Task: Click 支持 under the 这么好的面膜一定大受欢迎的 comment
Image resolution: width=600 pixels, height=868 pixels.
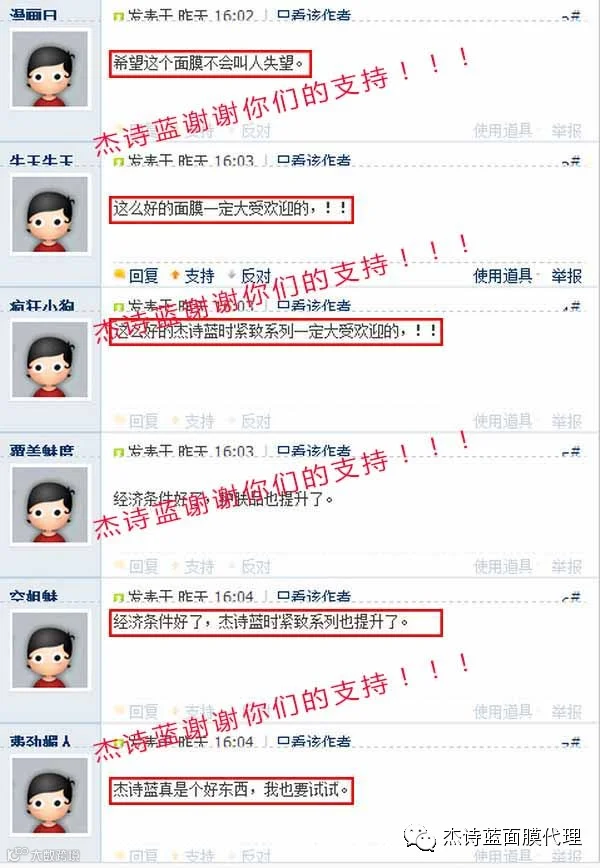Action: tap(199, 275)
